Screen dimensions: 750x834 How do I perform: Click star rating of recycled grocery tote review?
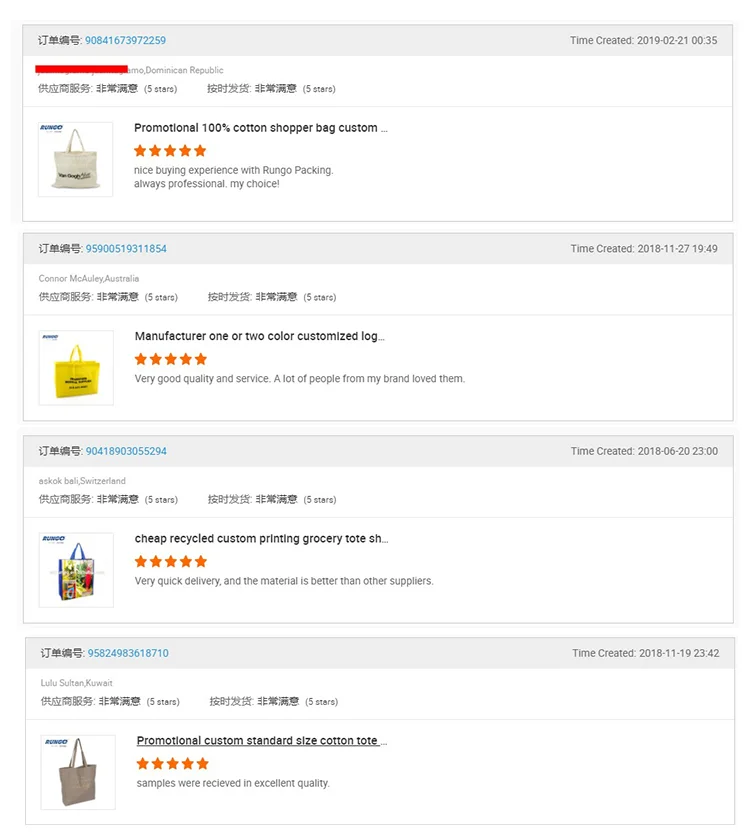tap(171, 562)
